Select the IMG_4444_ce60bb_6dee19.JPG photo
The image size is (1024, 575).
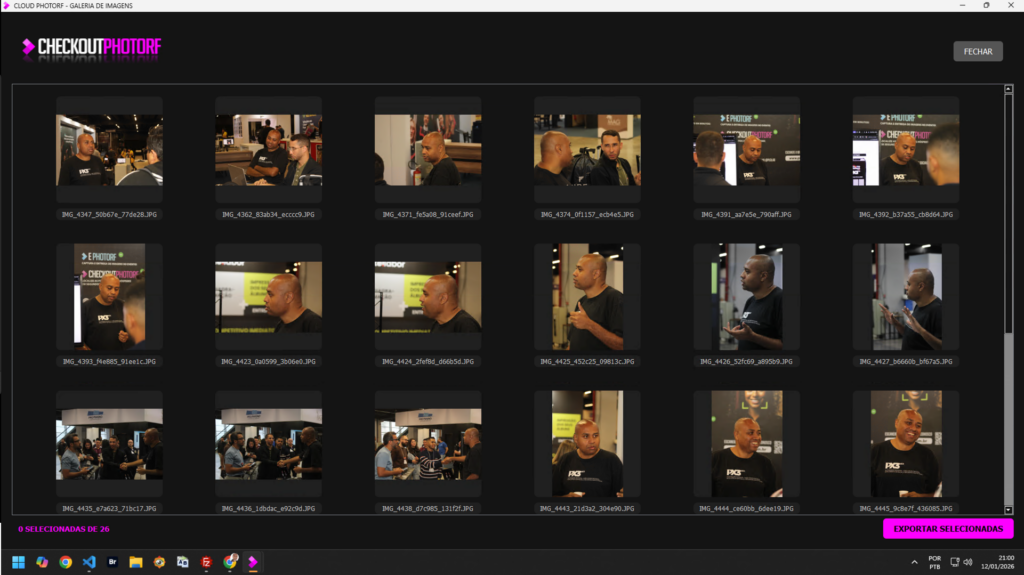[x=746, y=444]
